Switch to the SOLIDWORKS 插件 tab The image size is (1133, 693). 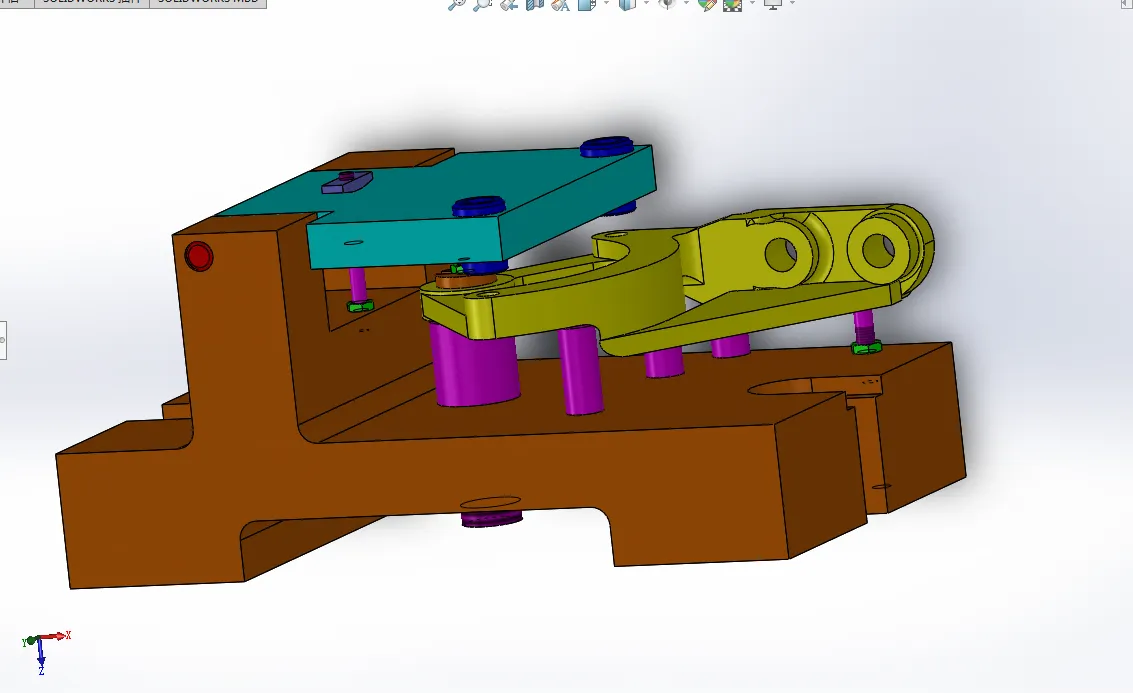[92, 3]
